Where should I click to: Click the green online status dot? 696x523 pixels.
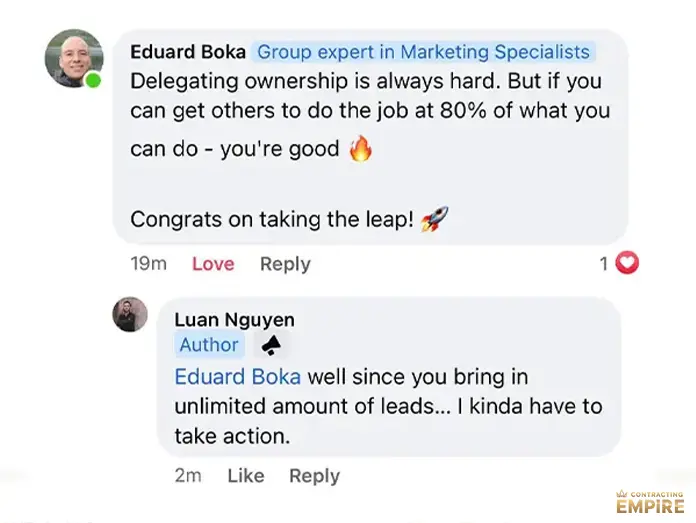pos(94,80)
